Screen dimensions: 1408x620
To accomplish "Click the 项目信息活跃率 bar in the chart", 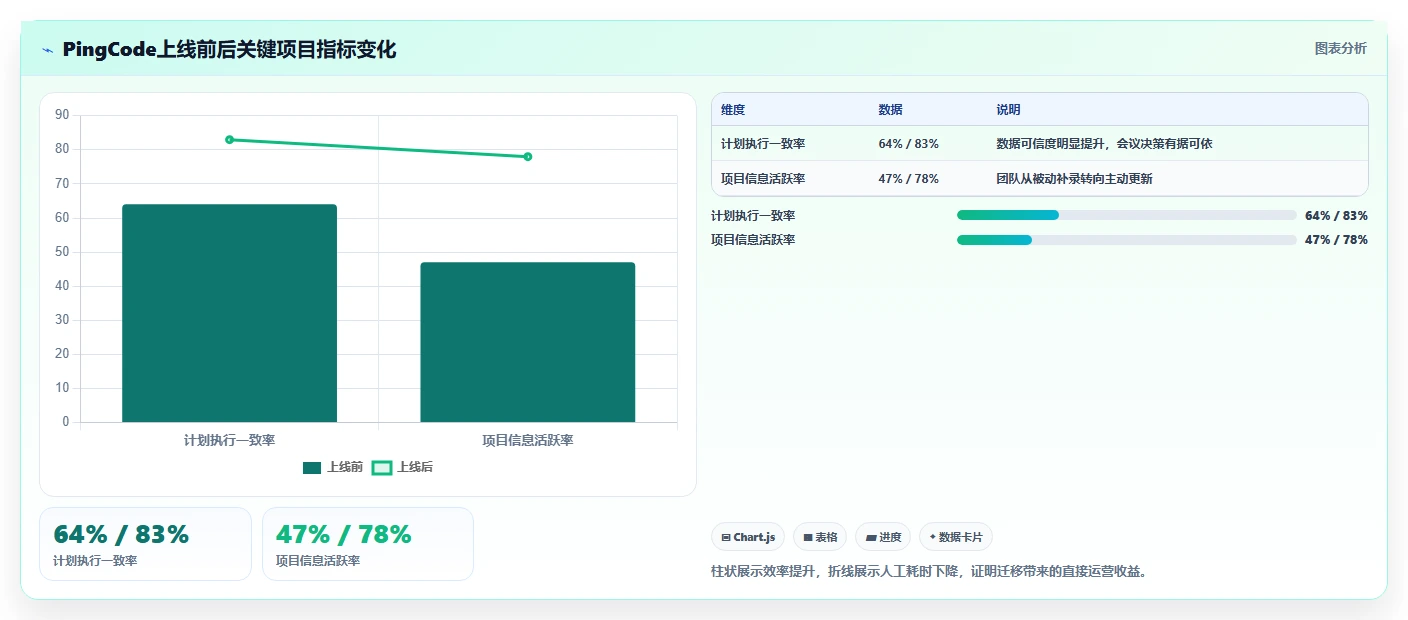I will click(x=528, y=342).
